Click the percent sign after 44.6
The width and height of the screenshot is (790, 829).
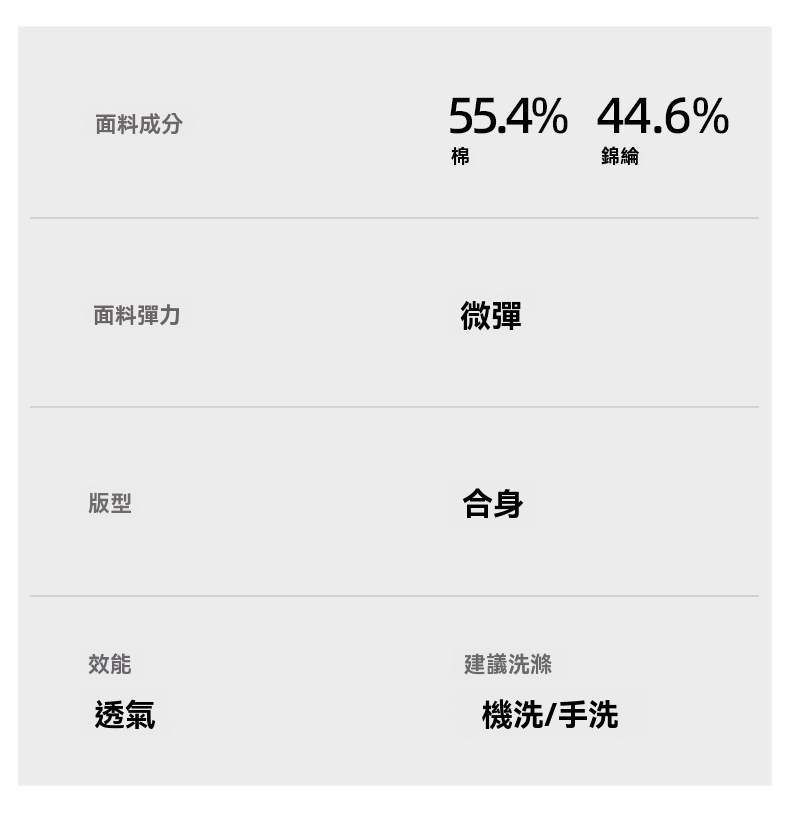710,118
